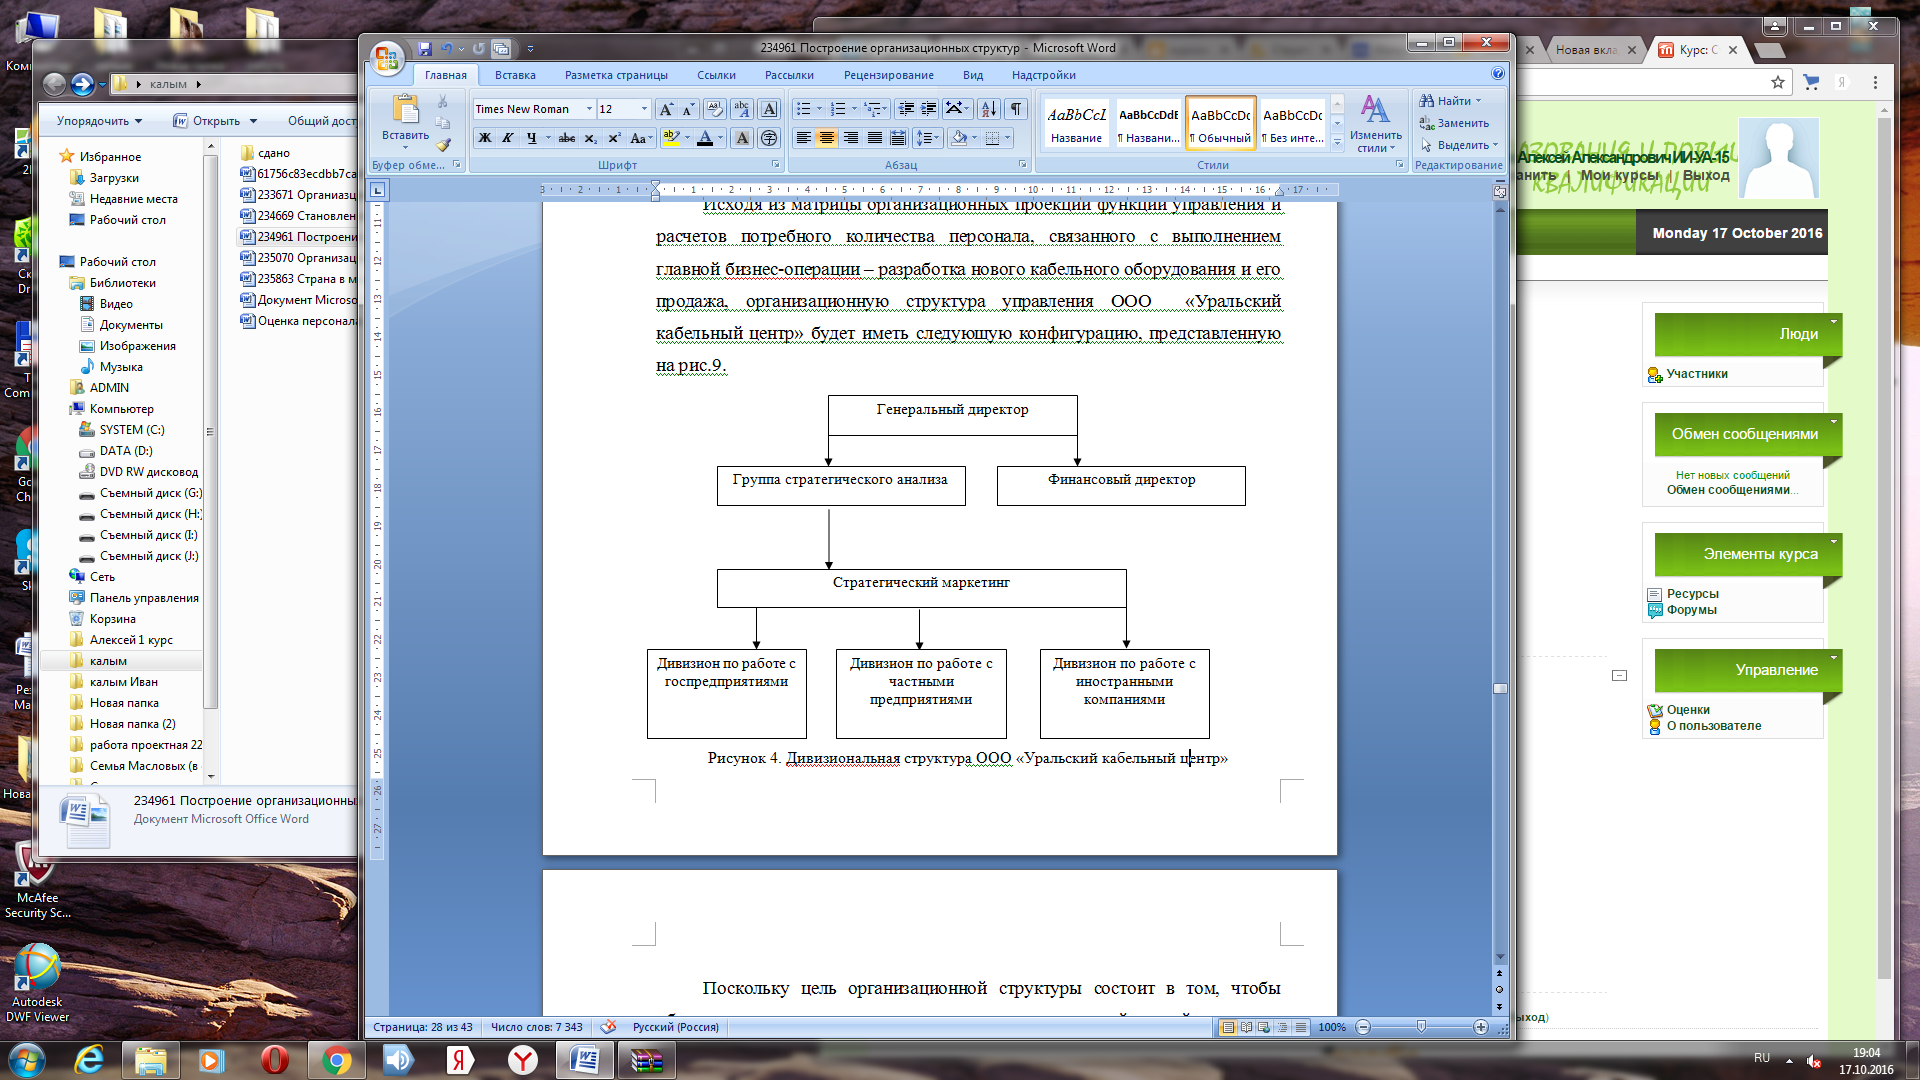This screenshot has height=1080, width=1920.
Task: Open the font name dropdown
Action: coord(589,109)
